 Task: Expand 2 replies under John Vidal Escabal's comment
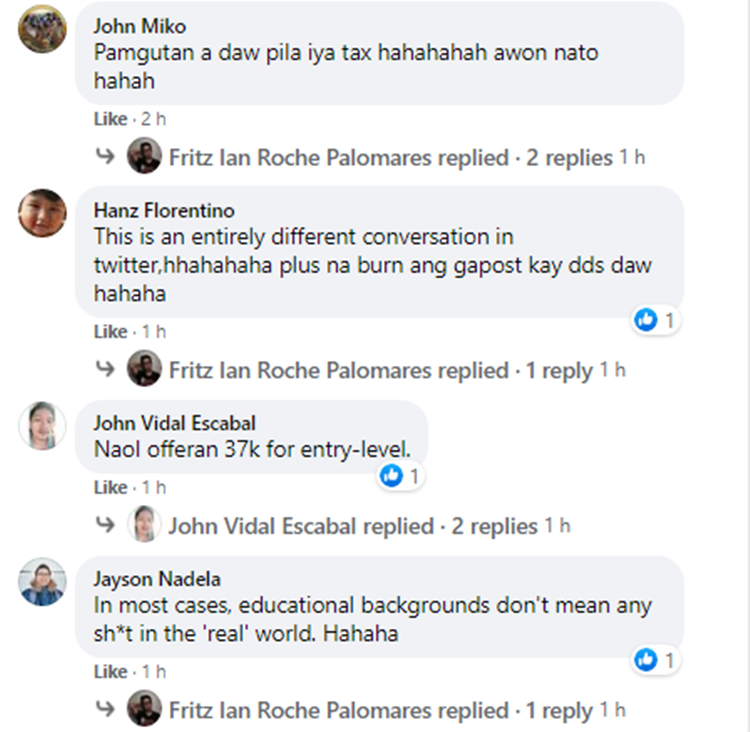[494, 526]
